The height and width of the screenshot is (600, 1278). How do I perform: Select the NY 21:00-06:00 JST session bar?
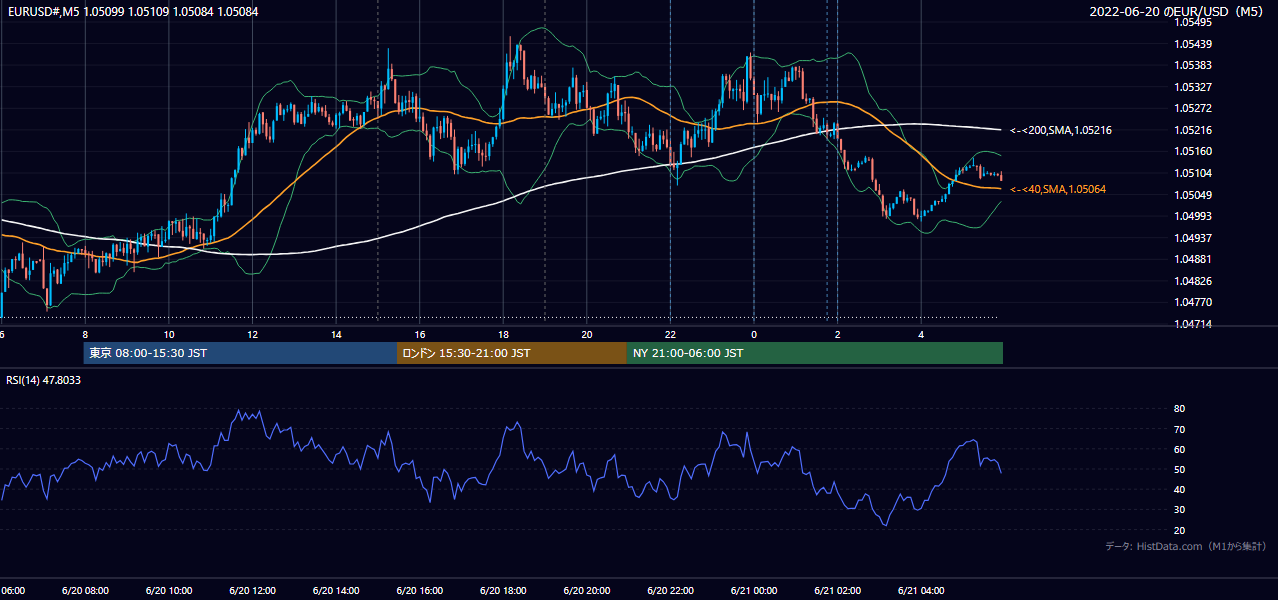point(815,353)
